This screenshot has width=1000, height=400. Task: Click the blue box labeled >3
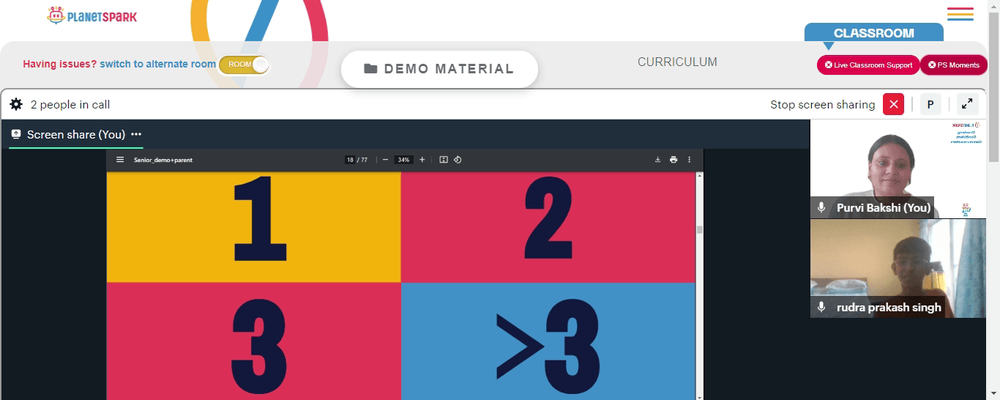[x=548, y=341]
